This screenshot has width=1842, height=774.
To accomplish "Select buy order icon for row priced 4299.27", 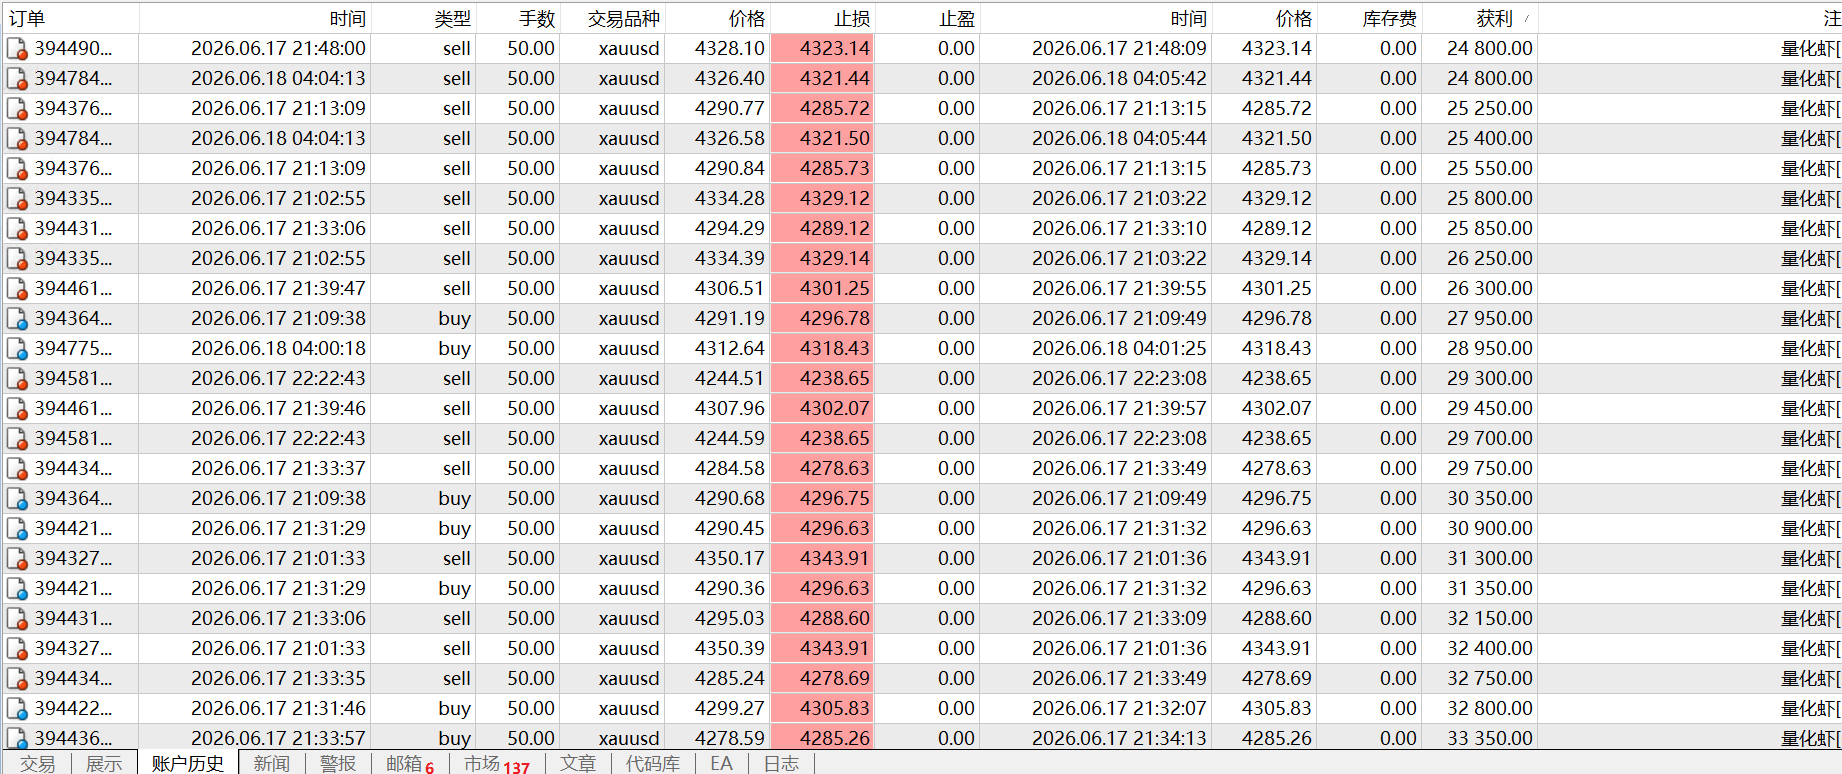I will point(17,709).
